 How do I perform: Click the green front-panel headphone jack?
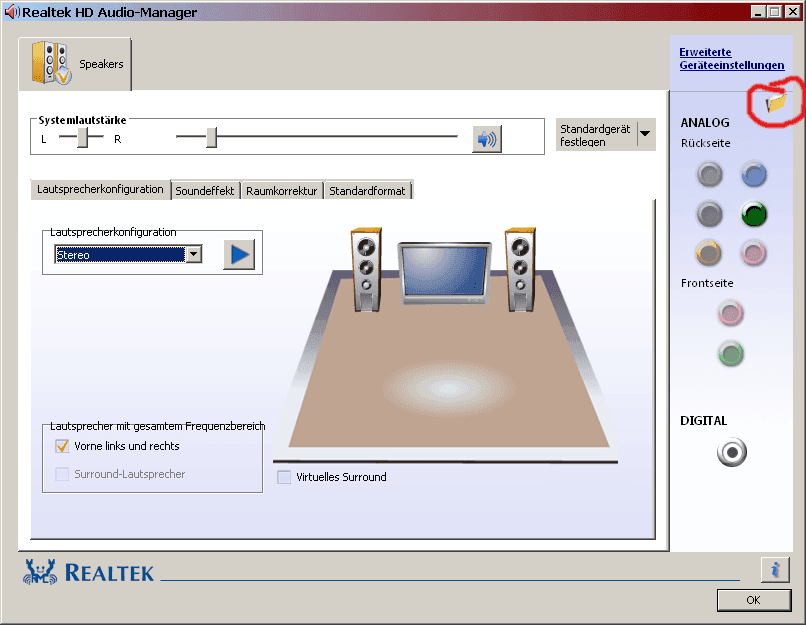tap(730, 354)
